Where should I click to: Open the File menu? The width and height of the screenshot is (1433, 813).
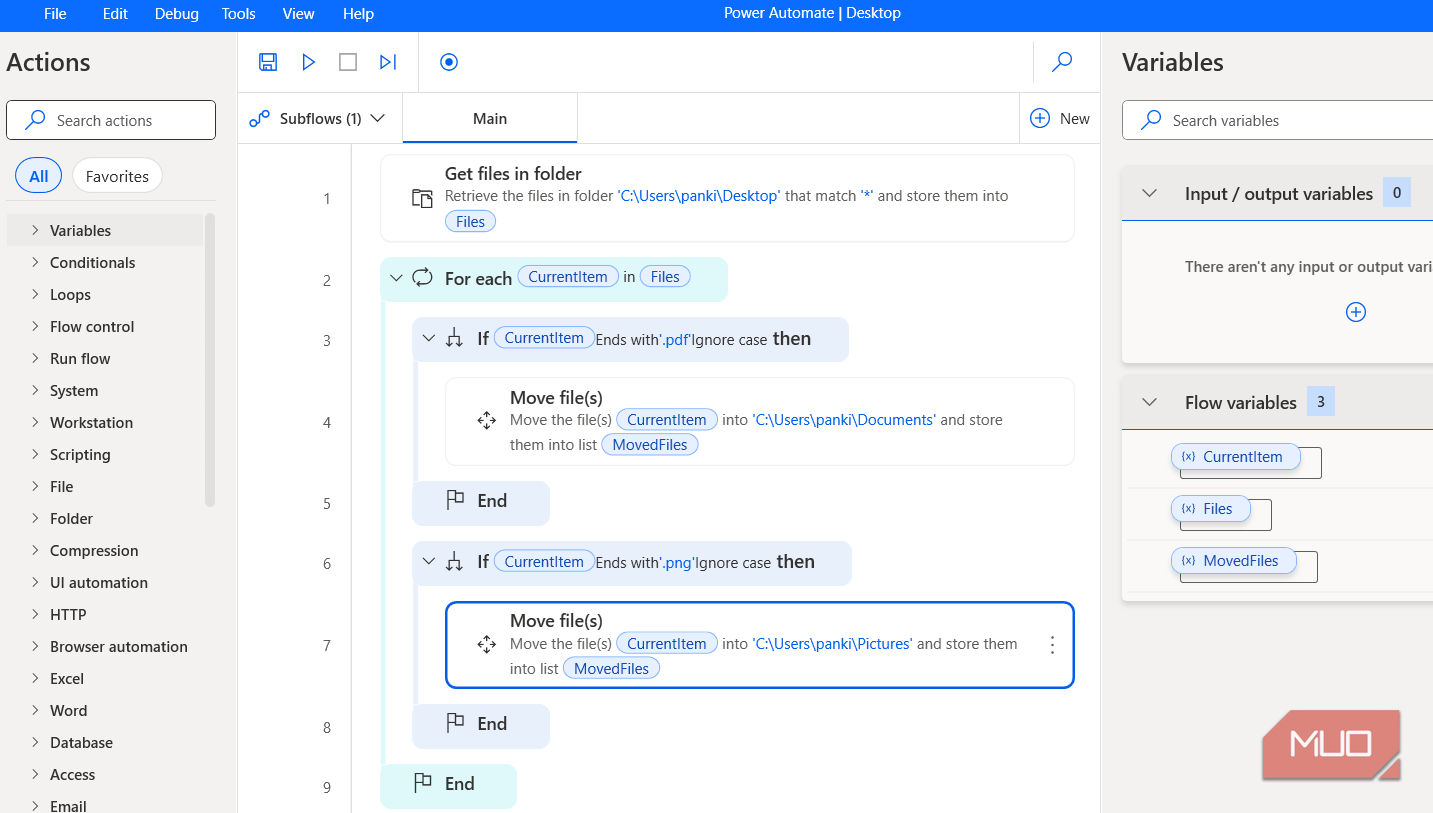pos(55,14)
